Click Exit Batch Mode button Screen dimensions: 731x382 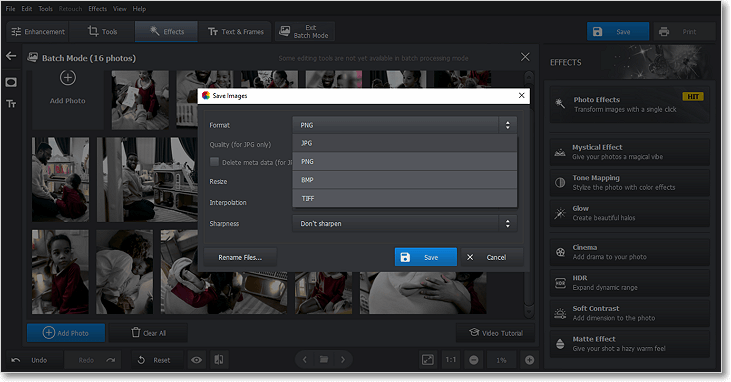[x=305, y=32]
